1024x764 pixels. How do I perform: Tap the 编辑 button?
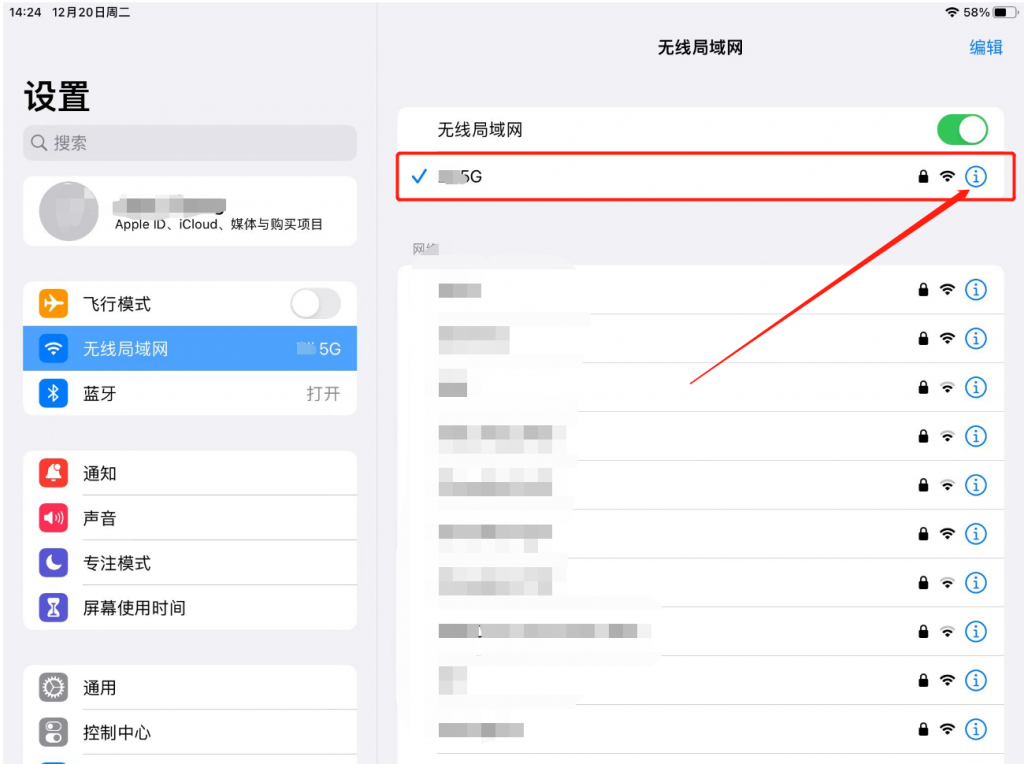[985, 48]
